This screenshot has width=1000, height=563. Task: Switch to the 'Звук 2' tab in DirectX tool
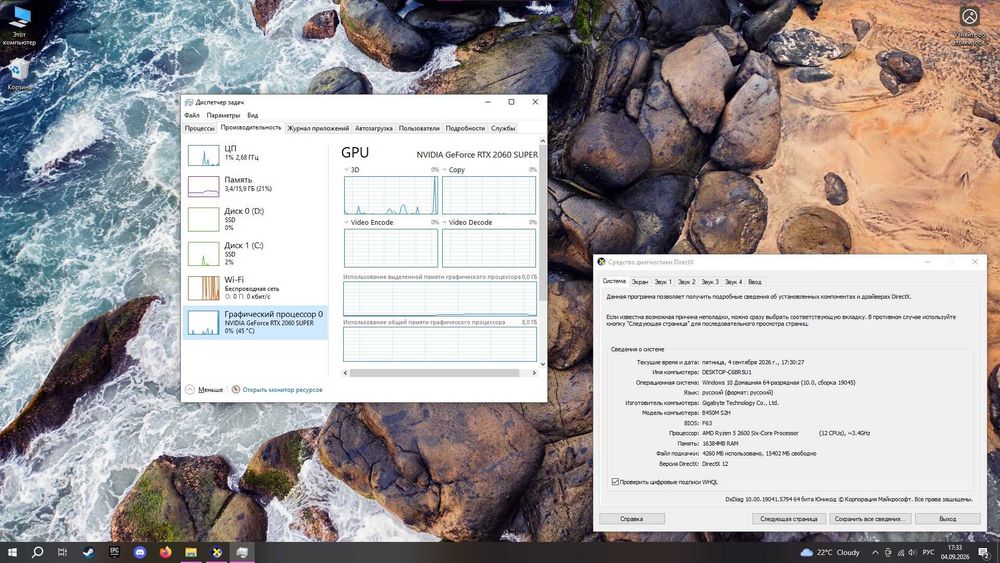[x=686, y=282]
